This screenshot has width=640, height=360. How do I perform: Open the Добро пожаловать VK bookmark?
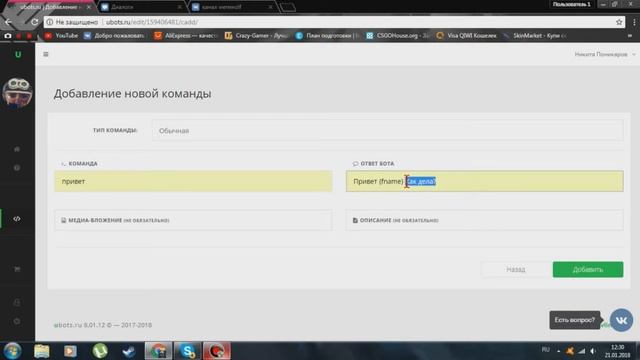114,36
